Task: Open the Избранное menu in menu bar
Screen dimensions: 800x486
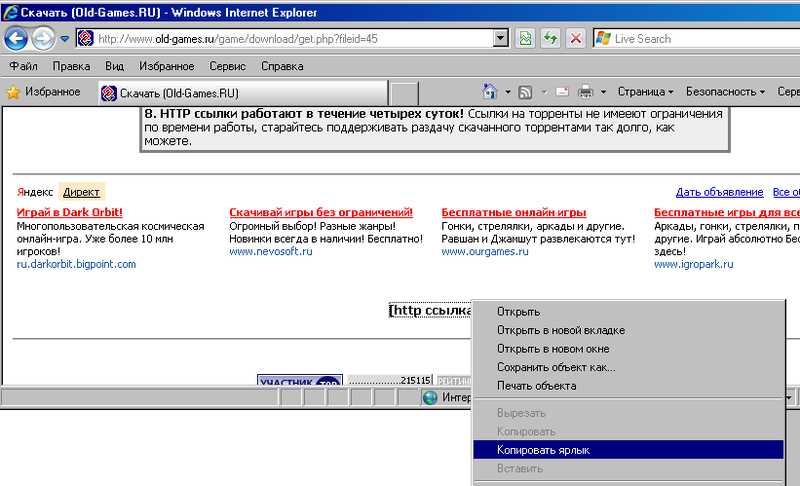Action: 166,66
